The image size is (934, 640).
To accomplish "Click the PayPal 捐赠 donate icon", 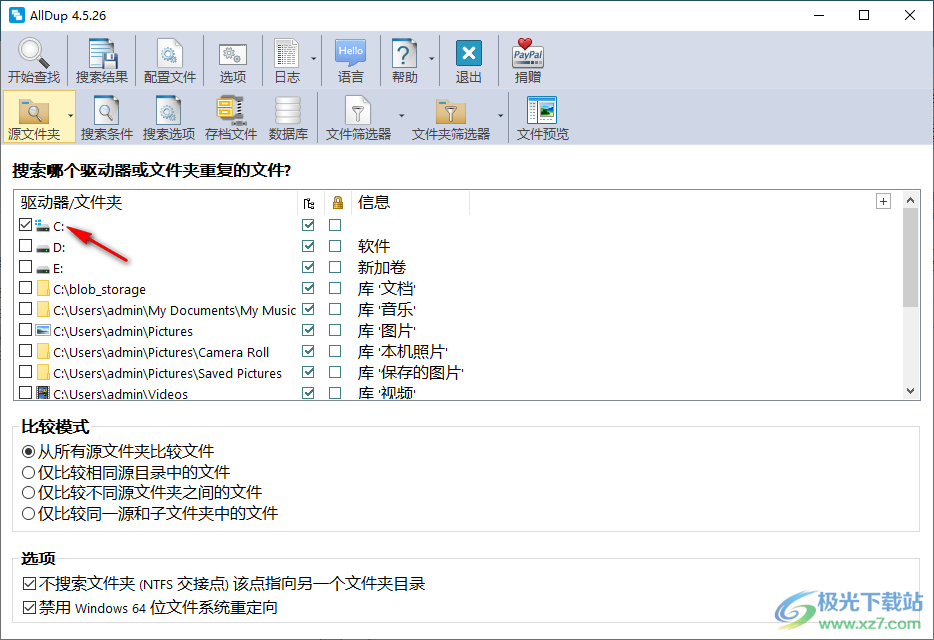I will pos(528,60).
